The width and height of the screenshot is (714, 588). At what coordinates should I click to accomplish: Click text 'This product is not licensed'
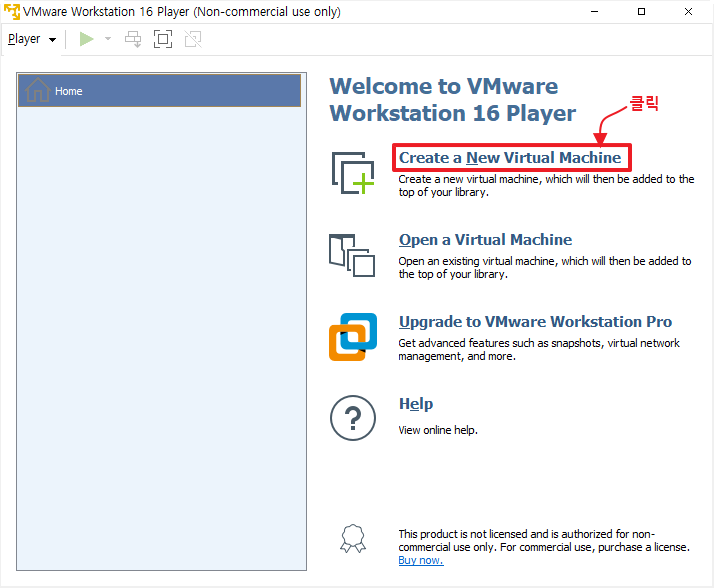463,534
